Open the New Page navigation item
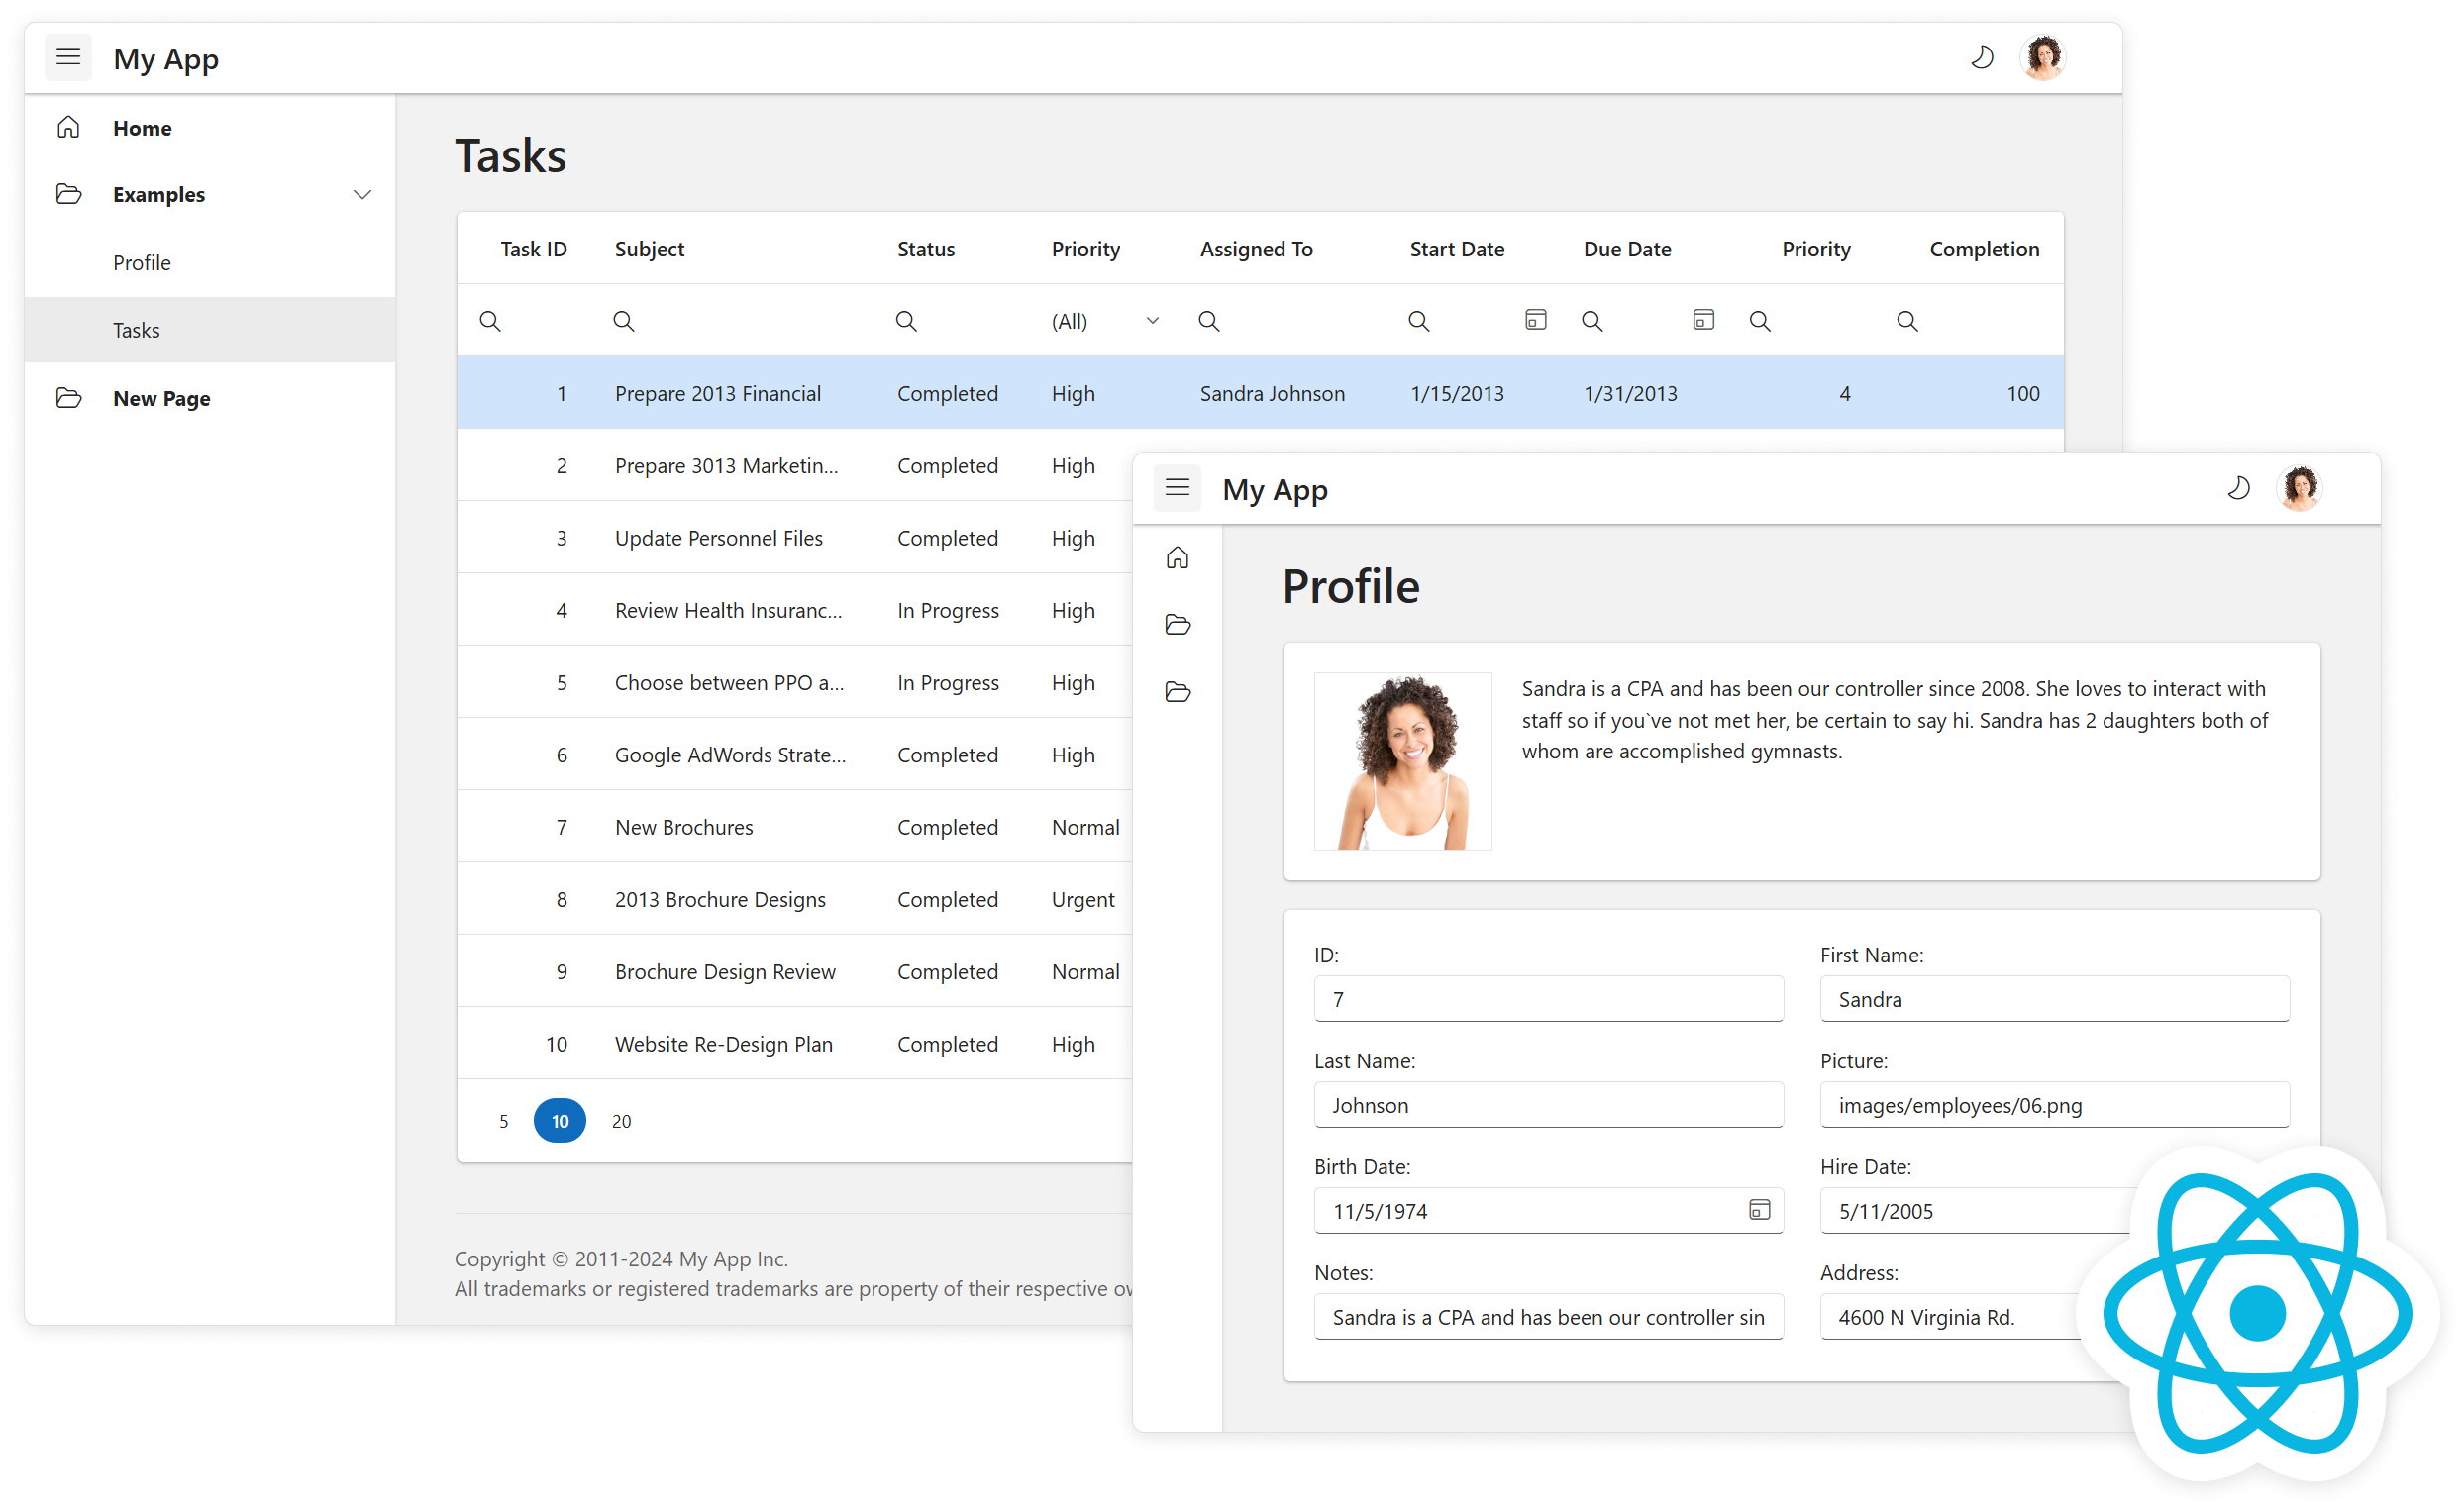 pyautogui.click(x=161, y=397)
